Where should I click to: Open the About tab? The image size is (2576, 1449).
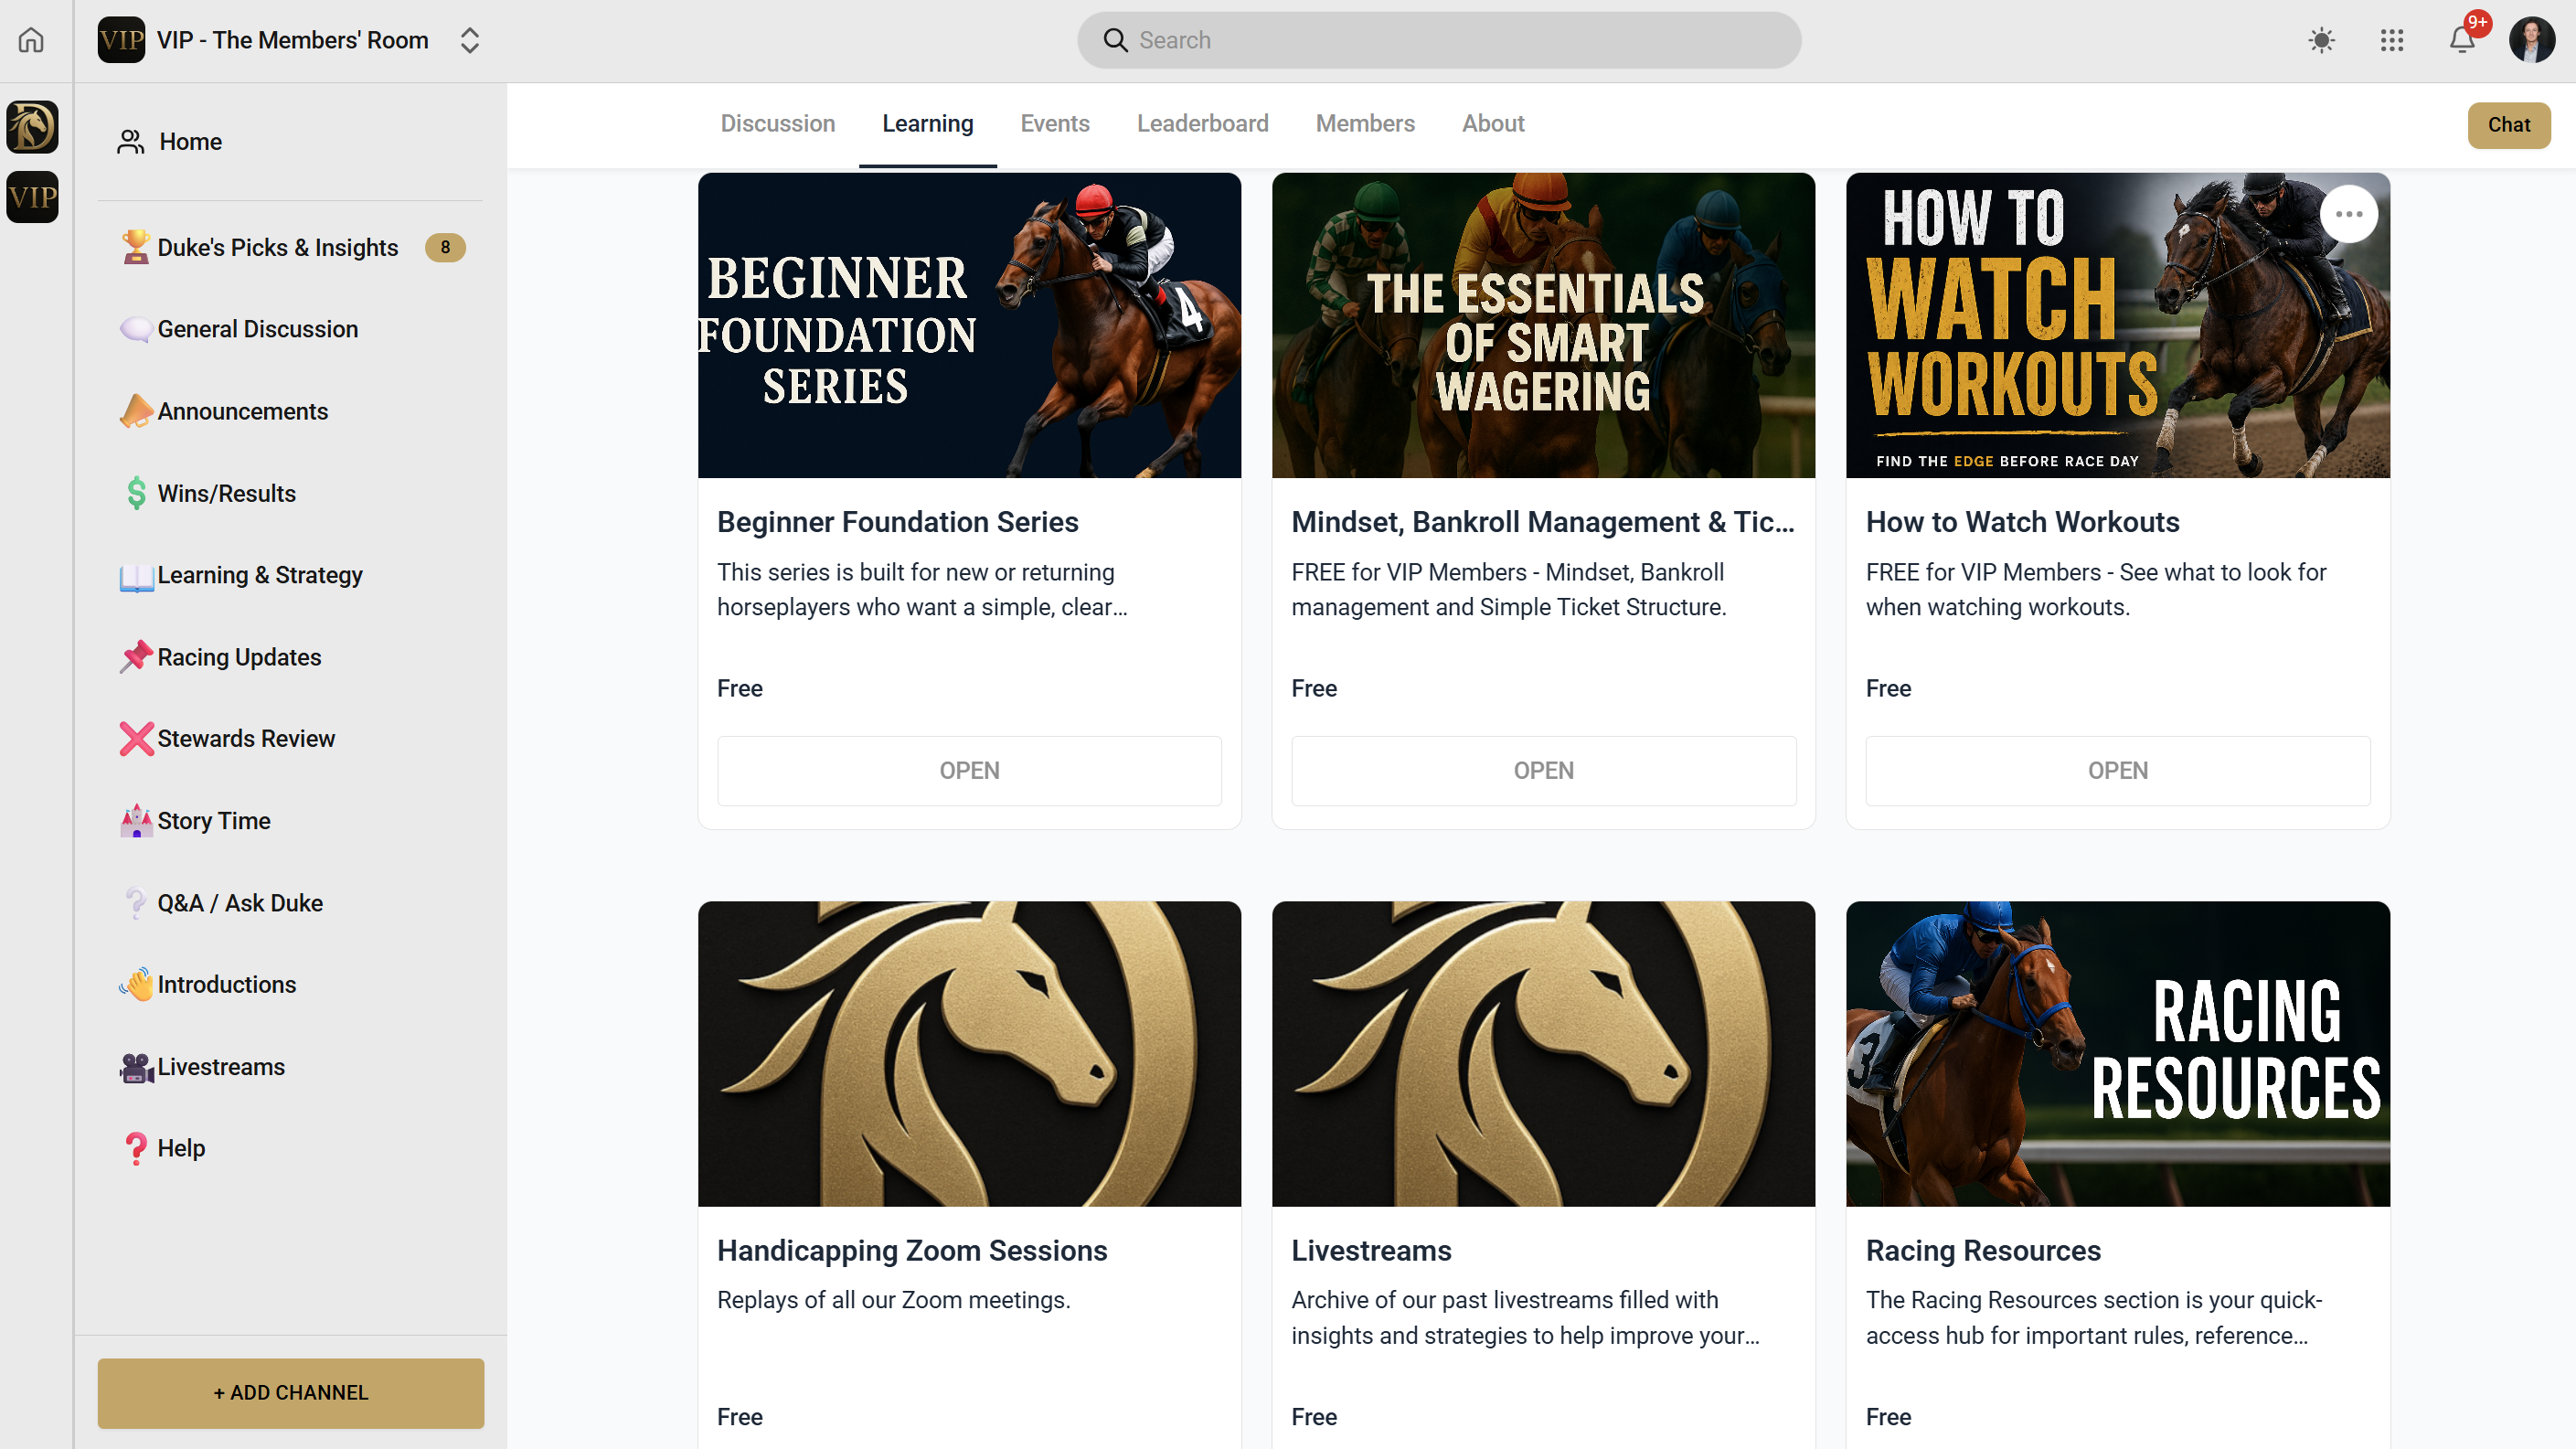1493,124
